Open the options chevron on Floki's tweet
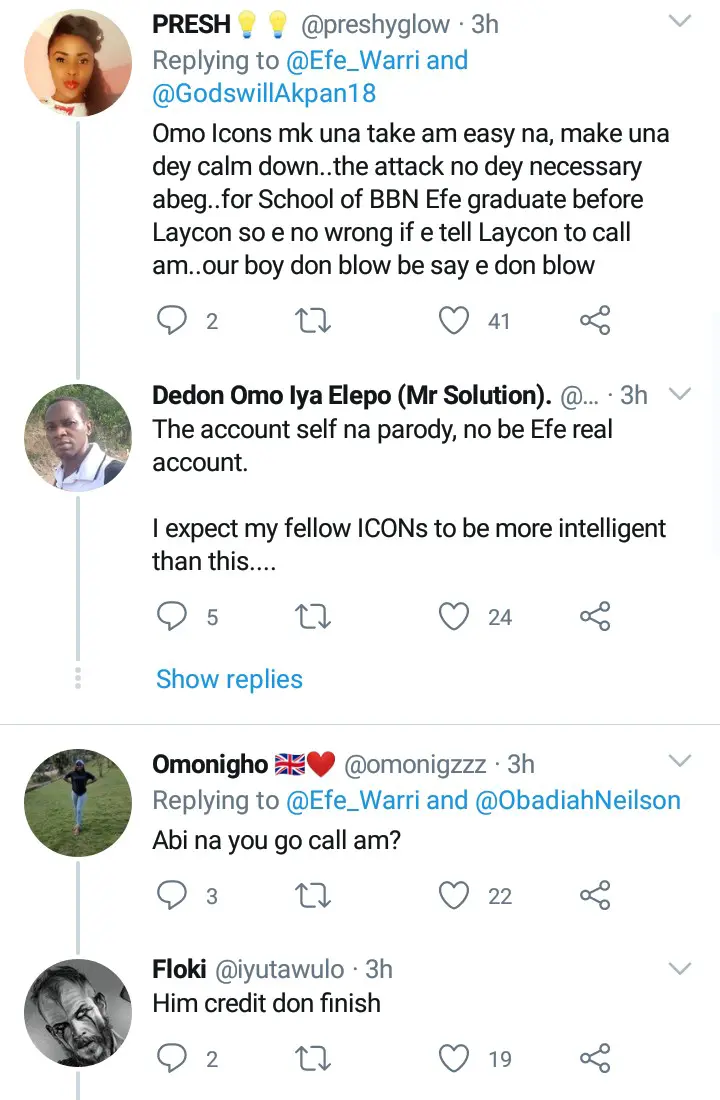The width and height of the screenshot is (720, 1100). pyautogui.click(x=680, y=968)
